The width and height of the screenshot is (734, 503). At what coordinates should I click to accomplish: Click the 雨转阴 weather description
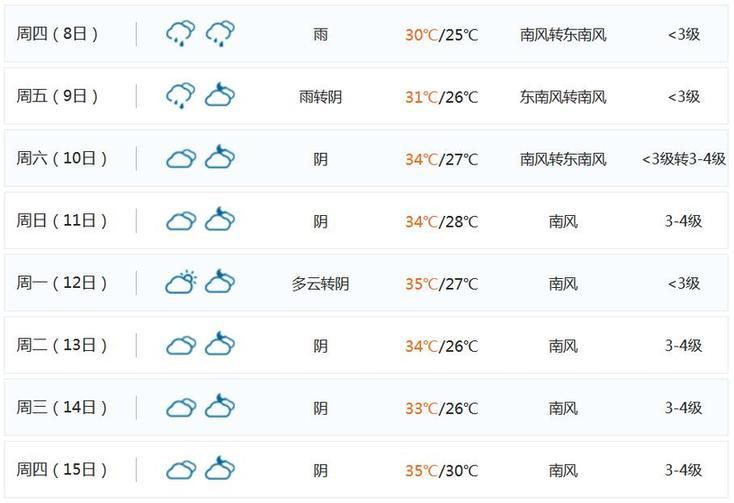pos(320,97)
